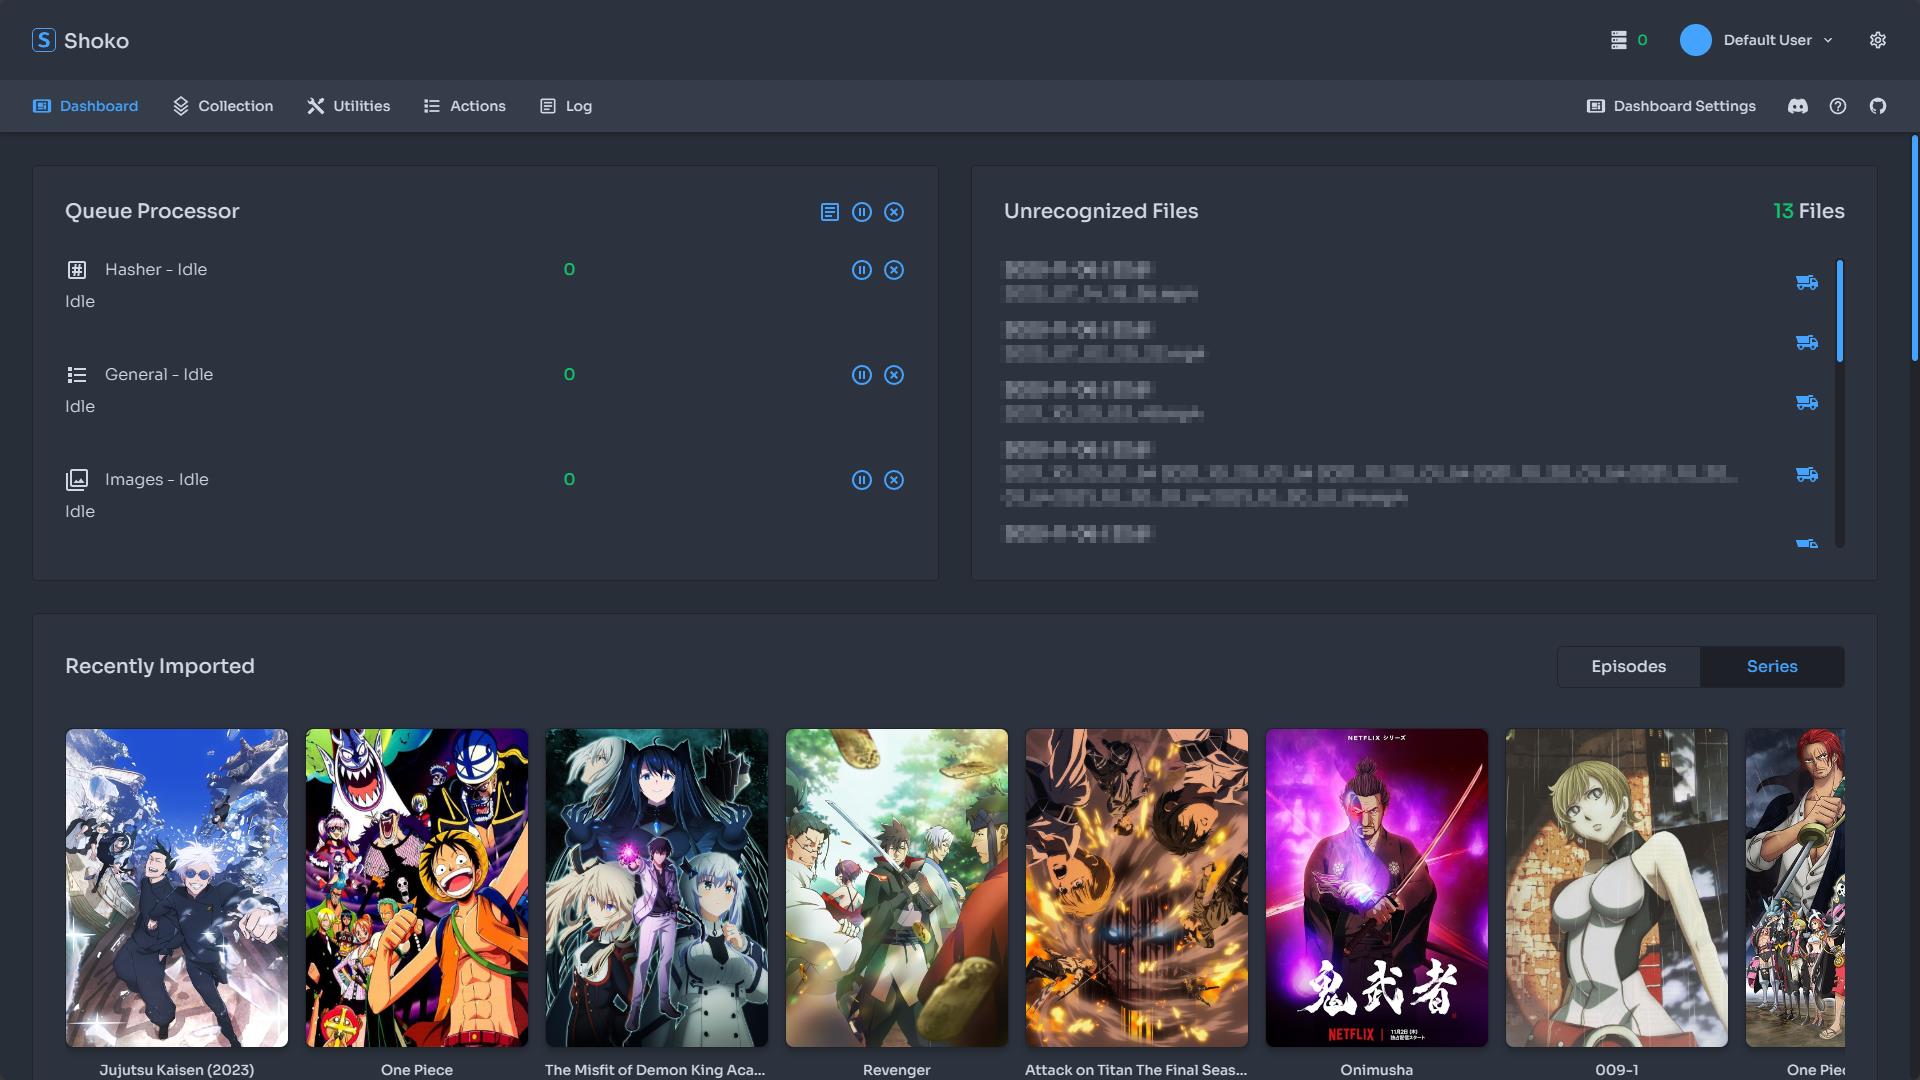Pause the Images queue
1920x1080 pixels.
coord(862,480)
